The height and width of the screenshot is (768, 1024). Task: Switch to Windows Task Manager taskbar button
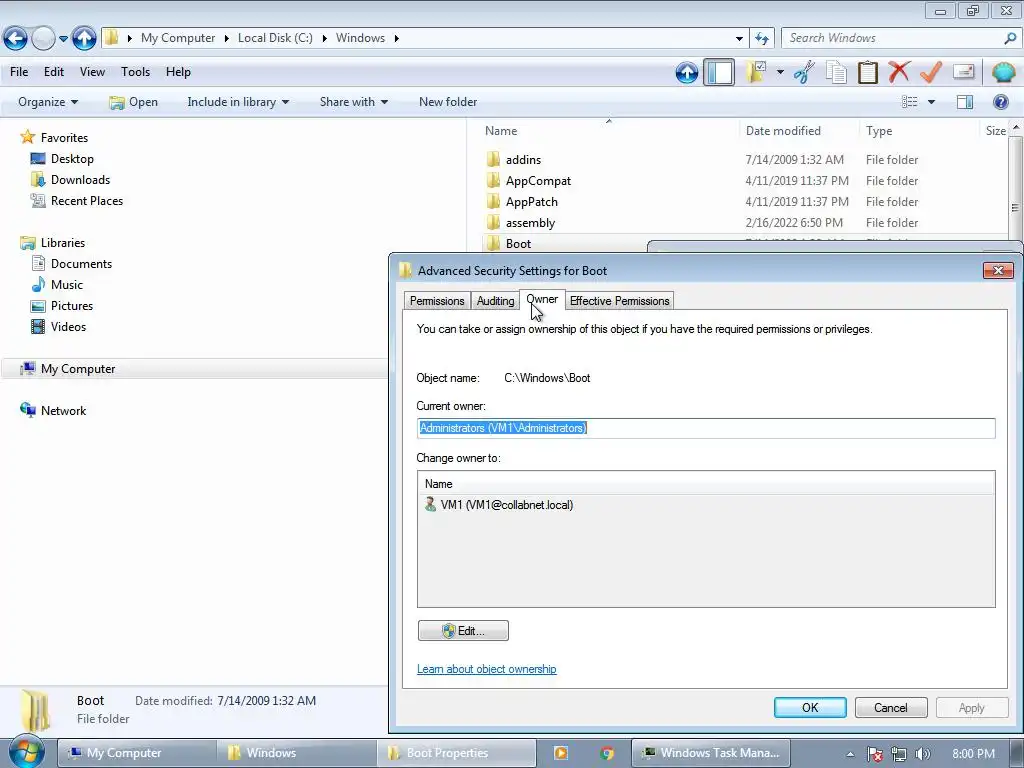(711, 753)
